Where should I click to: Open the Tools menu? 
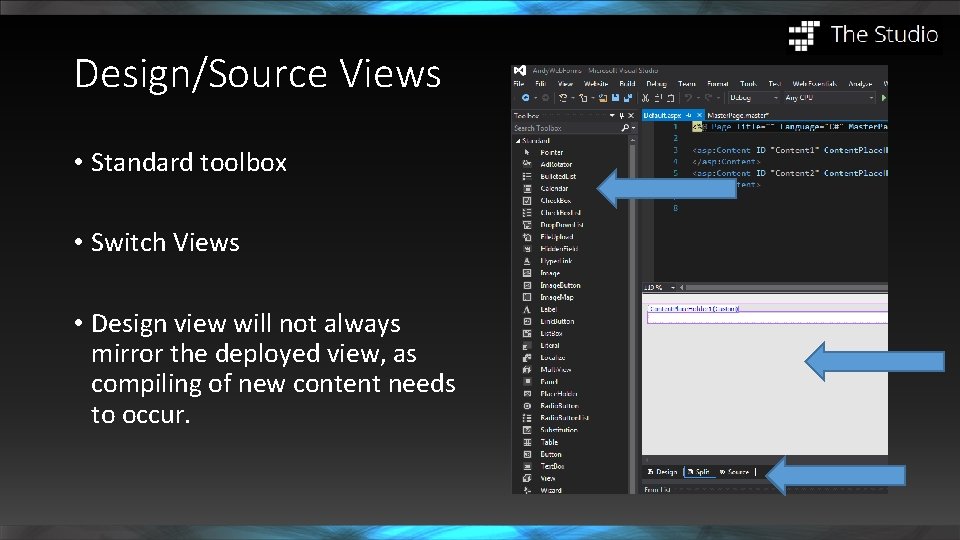point(748,84)
